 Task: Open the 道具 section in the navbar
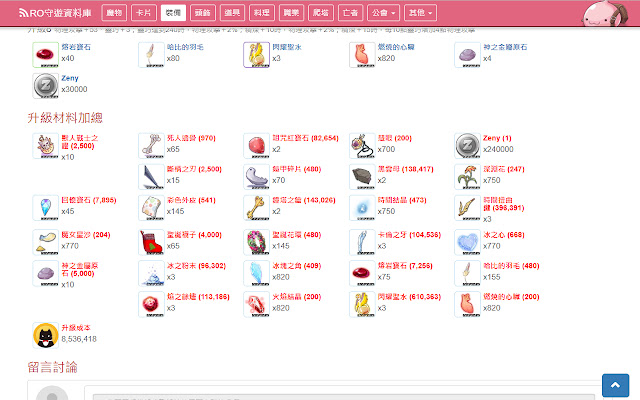coord(232,13)
